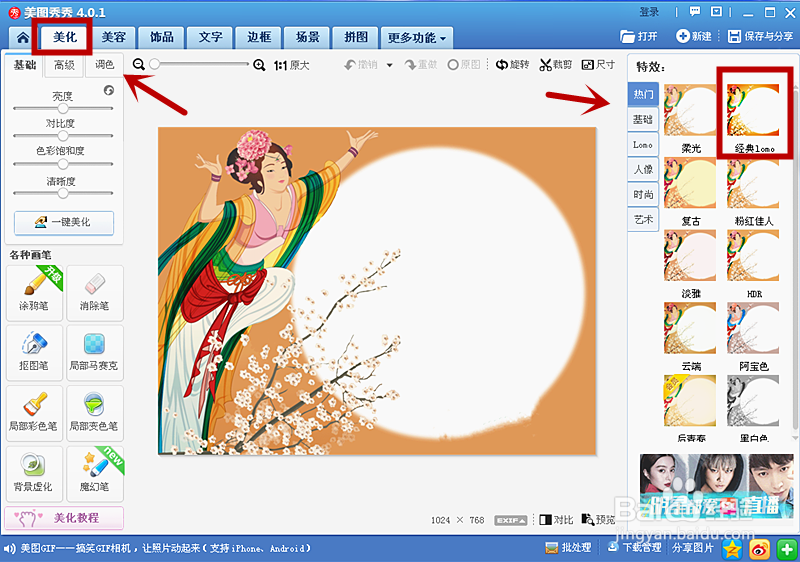Click 重做 redo arrow

pyautogui.click(x=421, y=65)
